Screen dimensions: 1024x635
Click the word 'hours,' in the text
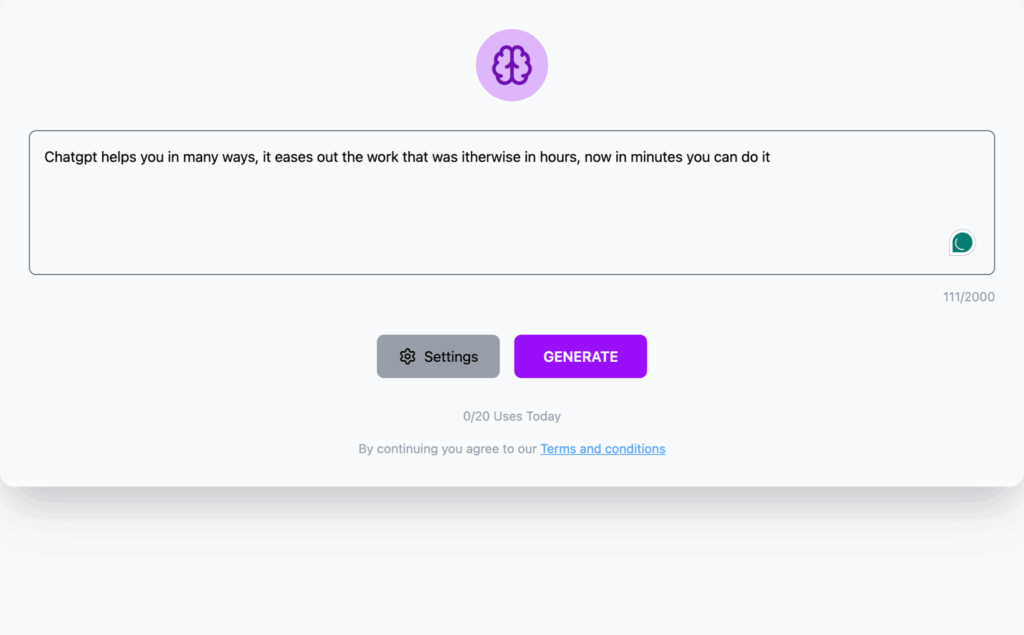click(x=560, y=157)
